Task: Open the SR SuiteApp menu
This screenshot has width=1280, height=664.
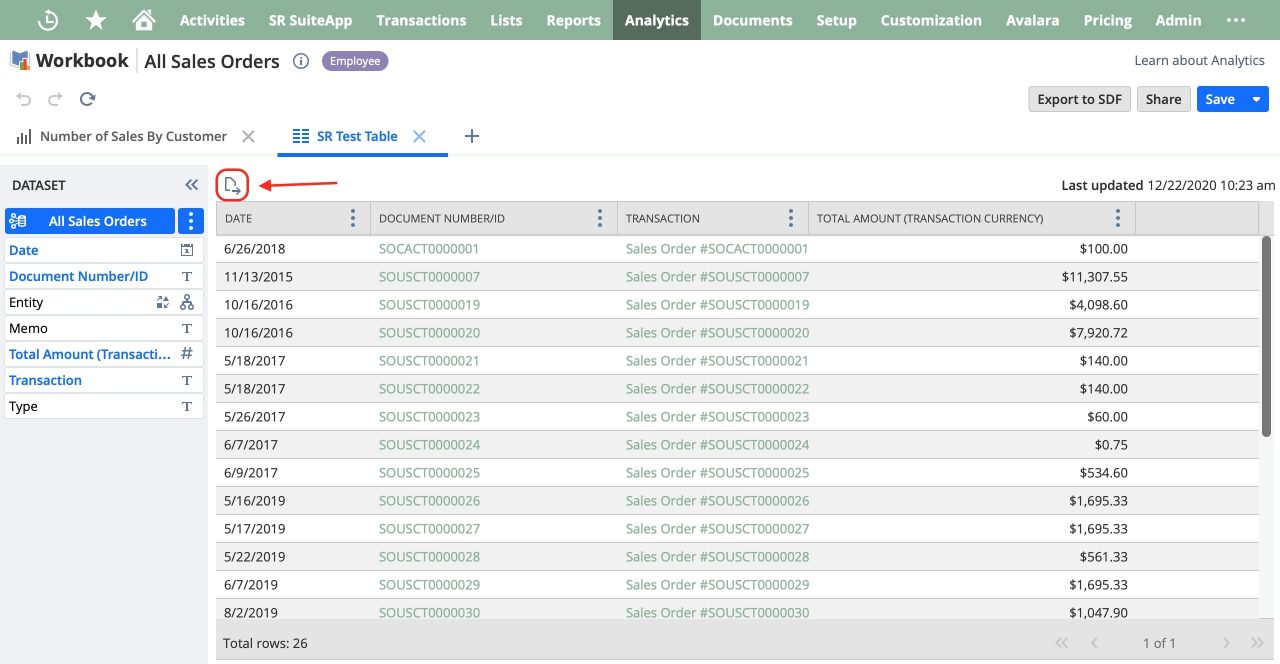Action: pos(310,20)
